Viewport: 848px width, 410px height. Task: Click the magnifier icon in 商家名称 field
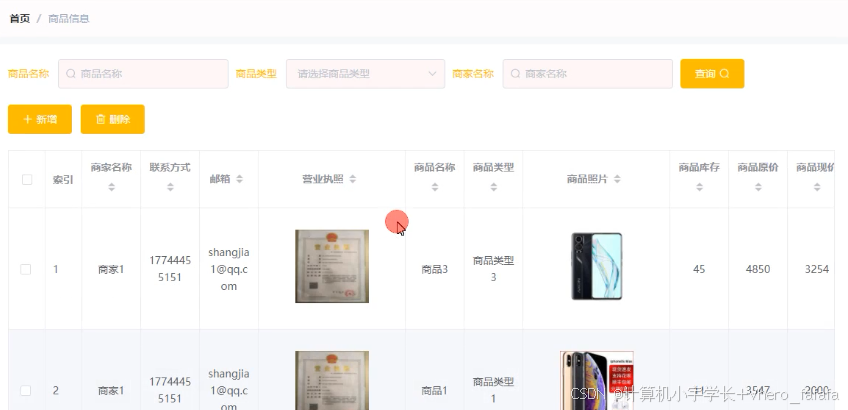pos(515,74)
